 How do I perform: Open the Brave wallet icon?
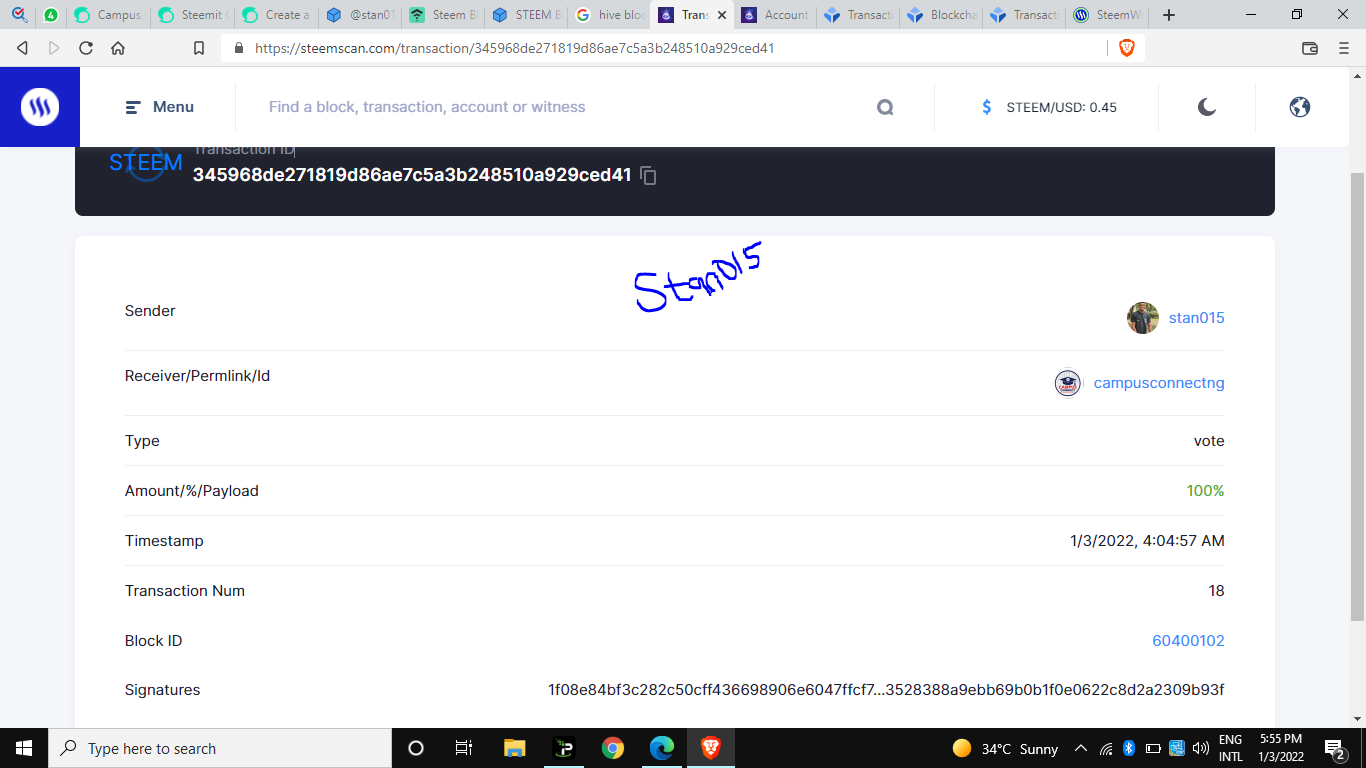coord(1310,48)
